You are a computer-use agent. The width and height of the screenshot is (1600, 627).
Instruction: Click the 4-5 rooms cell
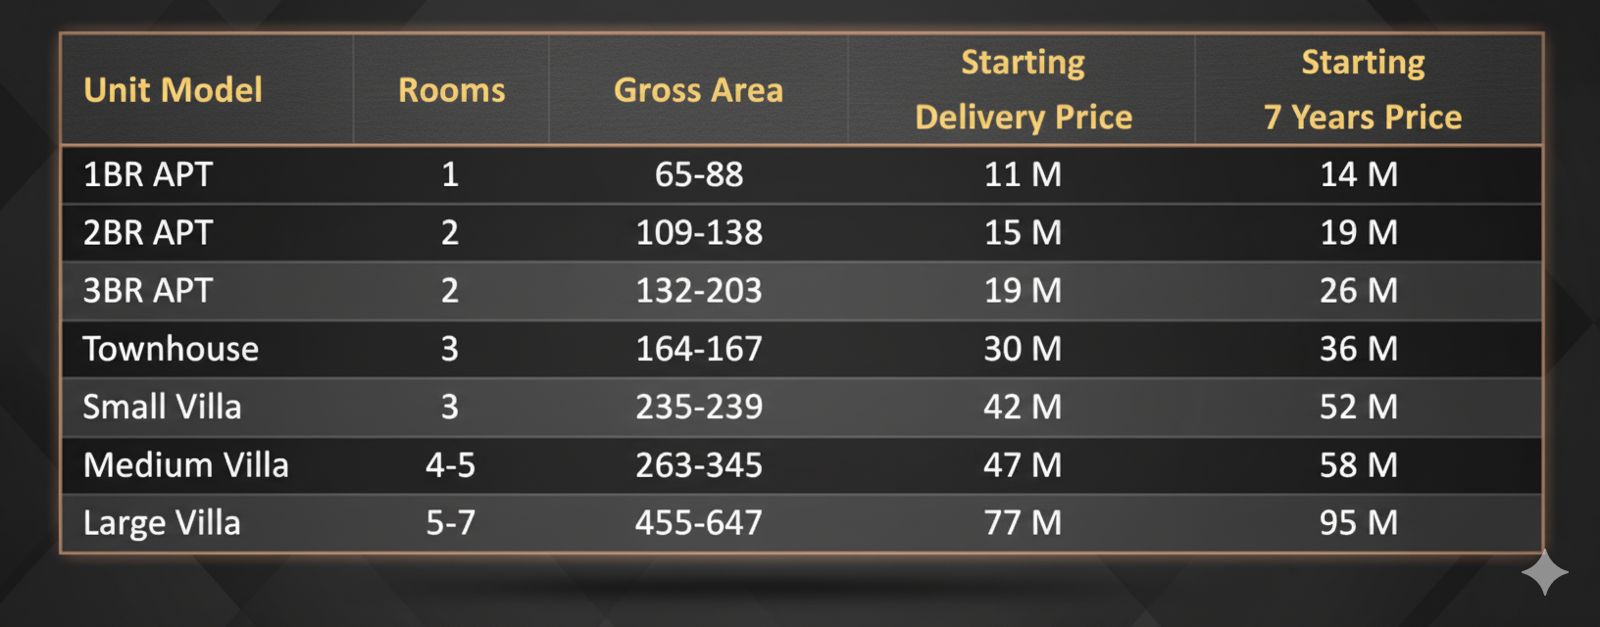(x=450, y=465)
